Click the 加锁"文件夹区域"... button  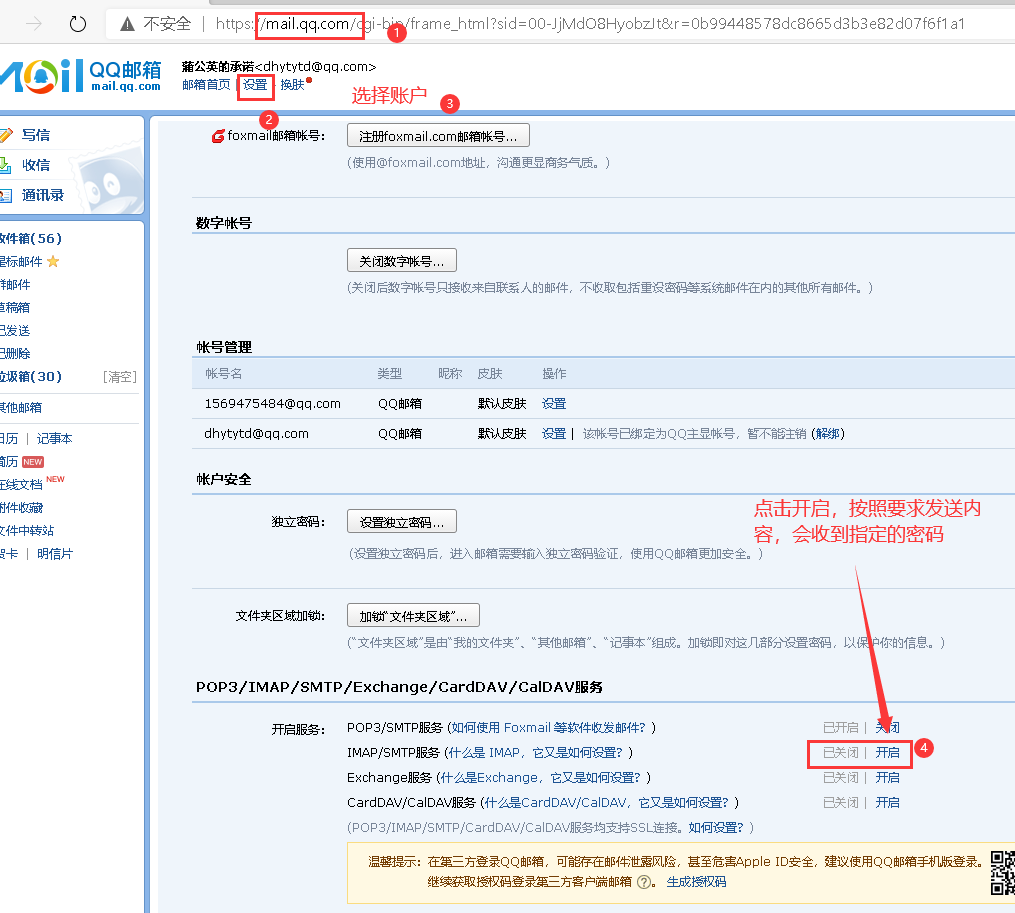(414, 616)
